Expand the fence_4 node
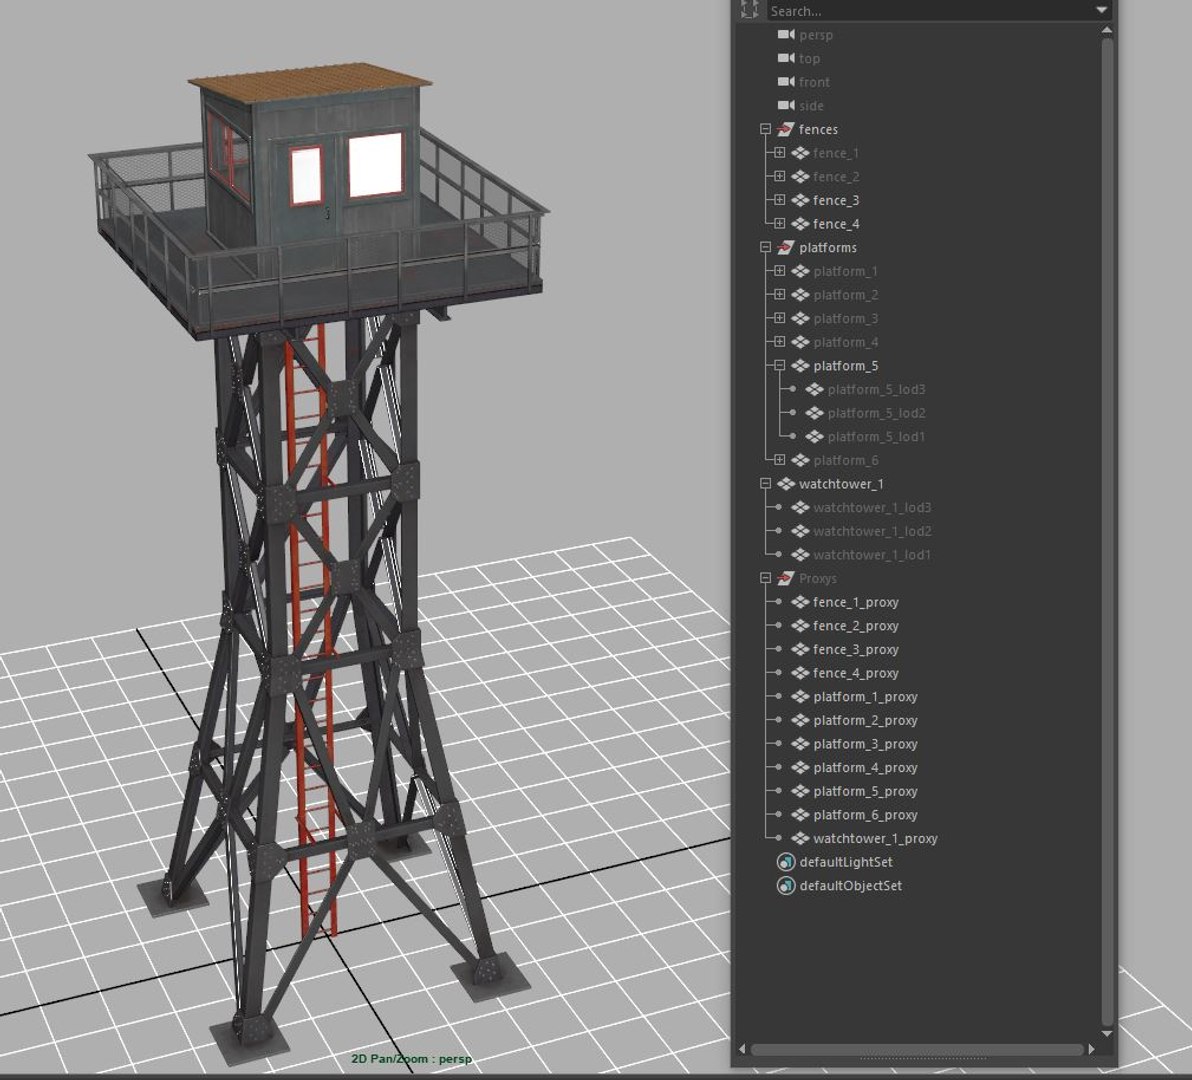 [x=779, y=223]
